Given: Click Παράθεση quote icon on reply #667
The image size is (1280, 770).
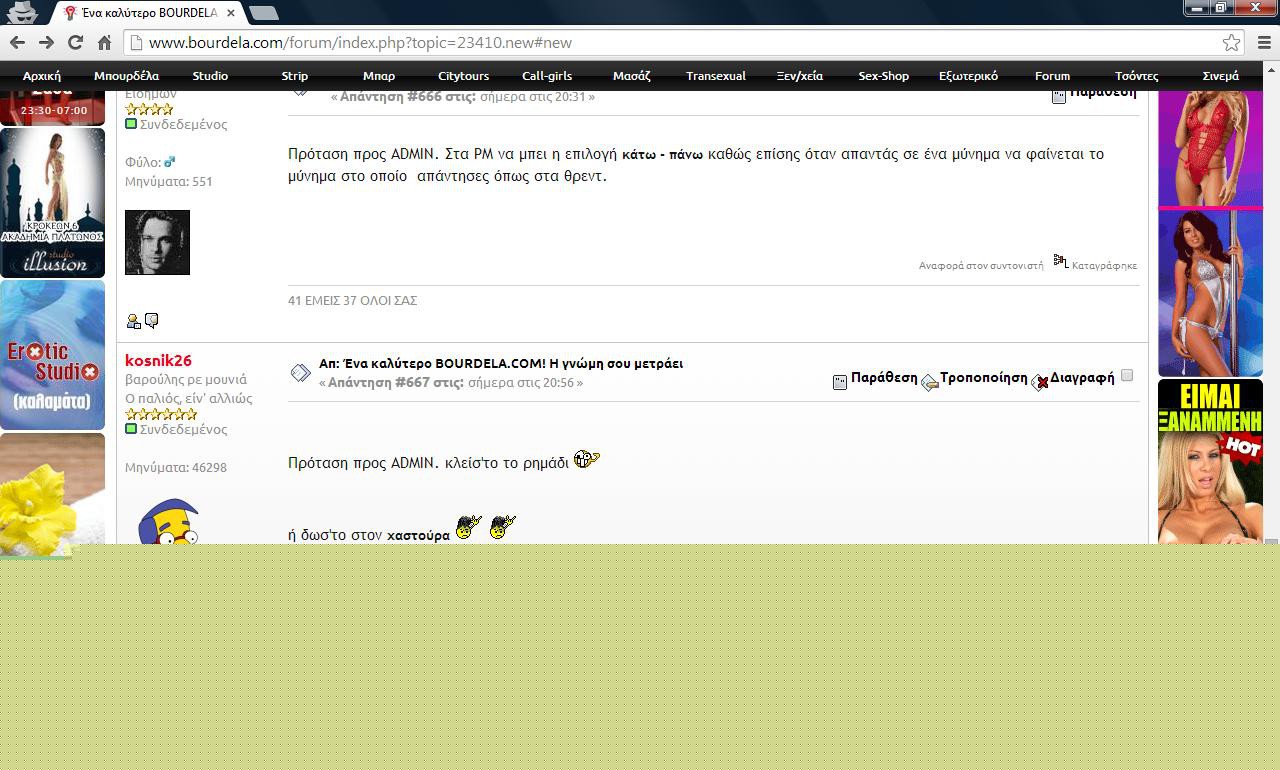Looking at the screenshot, I should [x=840, y=381].
